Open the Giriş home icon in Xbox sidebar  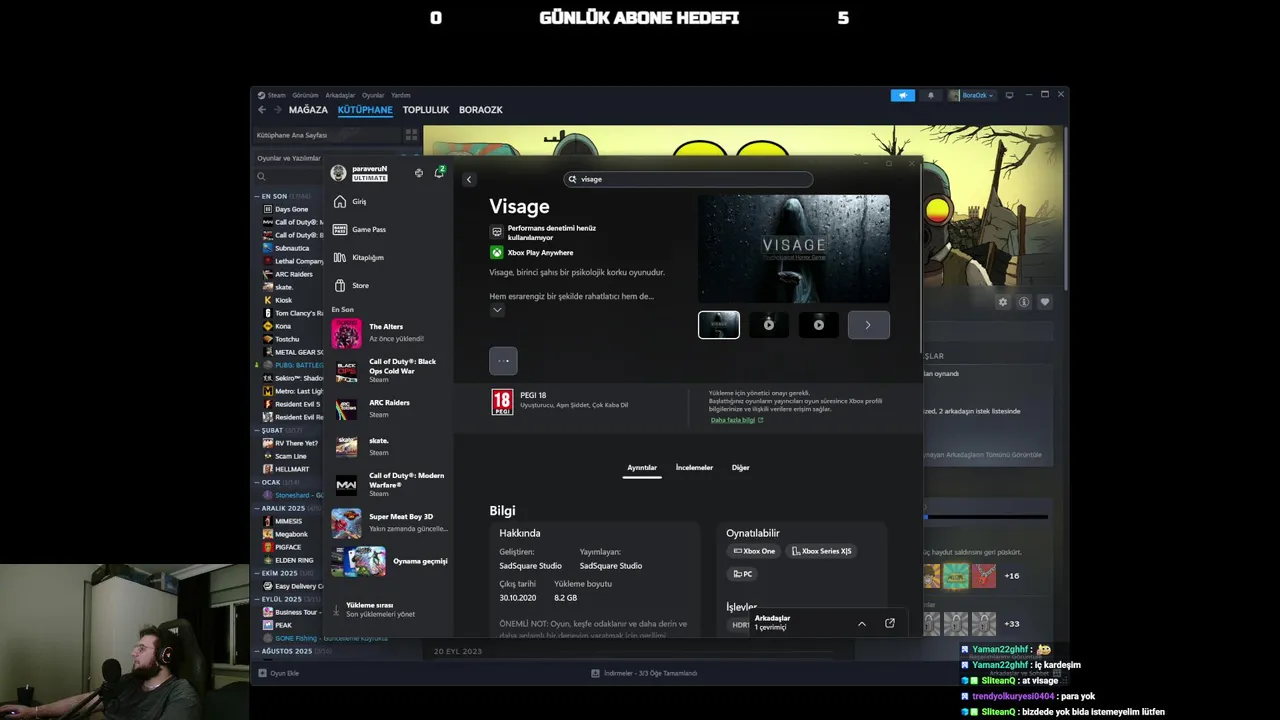(340, 201)
